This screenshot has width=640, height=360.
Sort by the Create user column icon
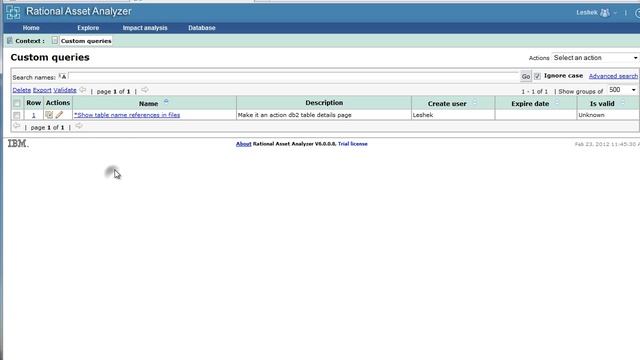(x=475, y=102)
